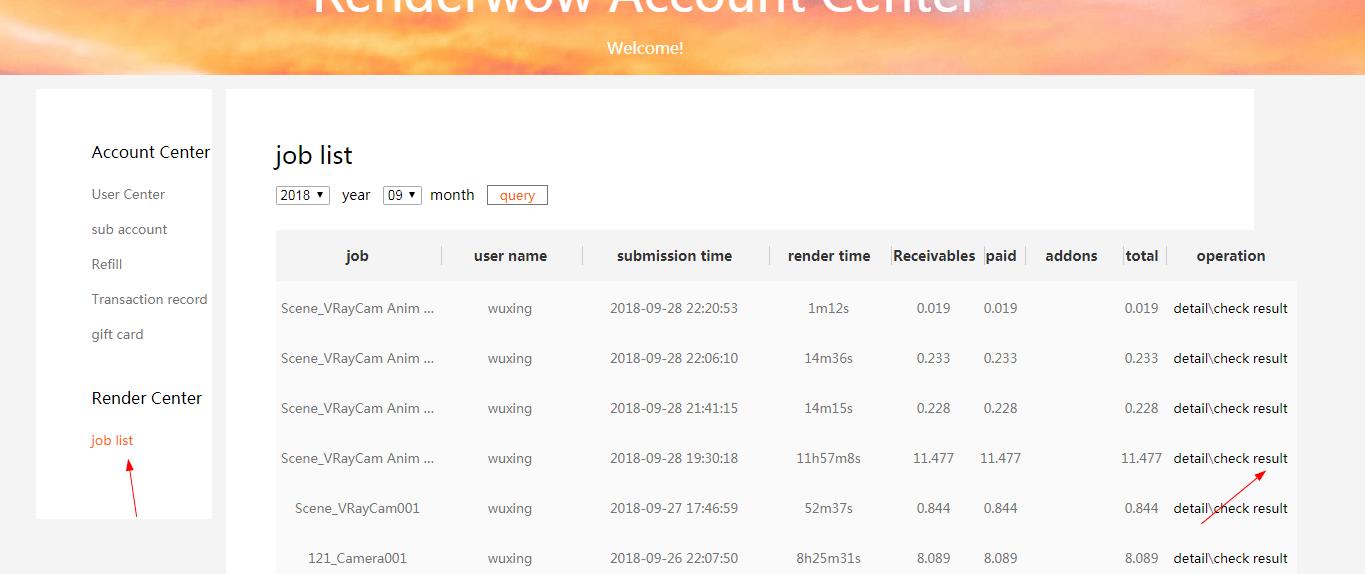
Task: Click the render time column header
Action: pyautogui.click(x=829, y=256)
